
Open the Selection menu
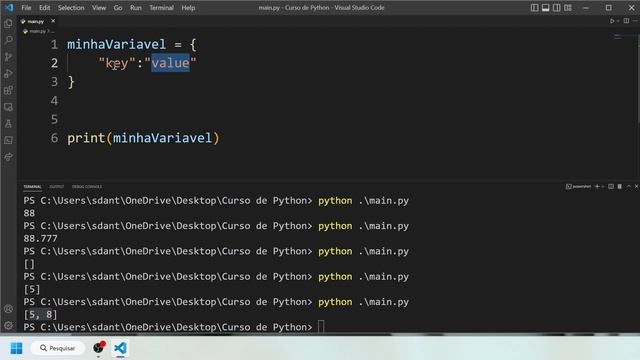point(71,8)
